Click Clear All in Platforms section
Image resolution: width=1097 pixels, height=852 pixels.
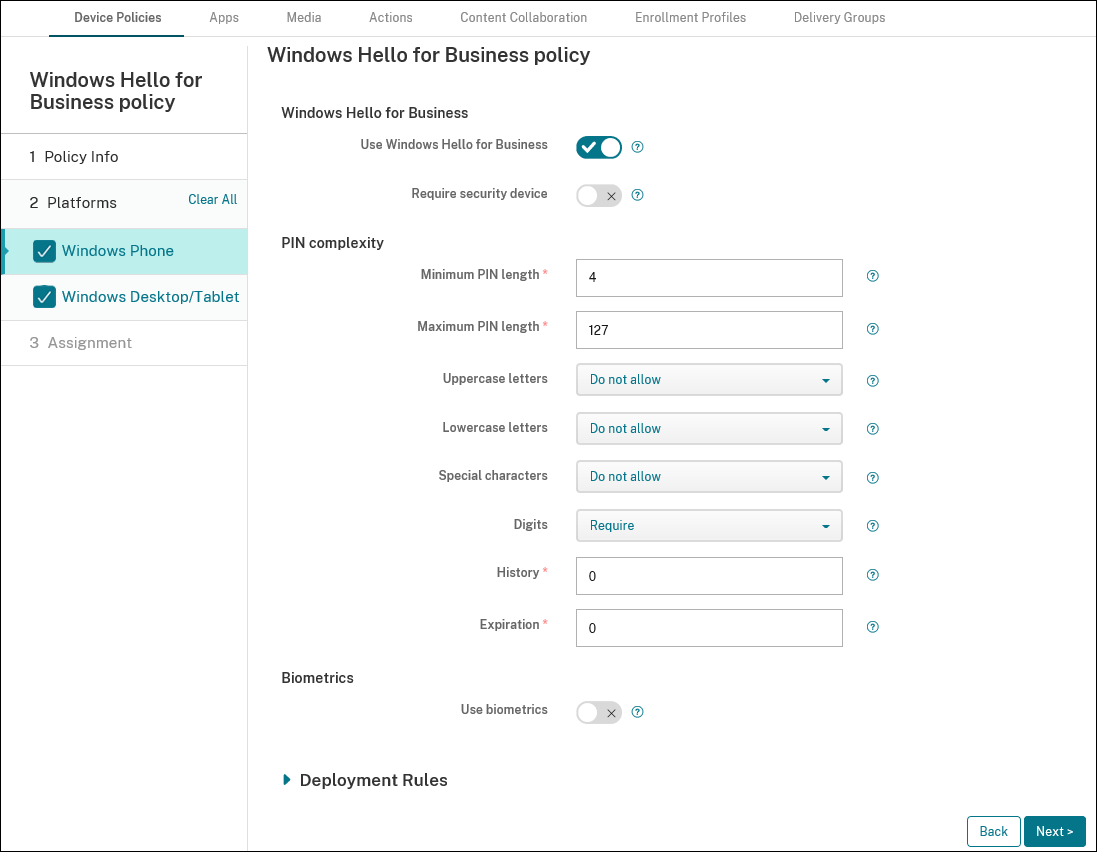[212, 199]
